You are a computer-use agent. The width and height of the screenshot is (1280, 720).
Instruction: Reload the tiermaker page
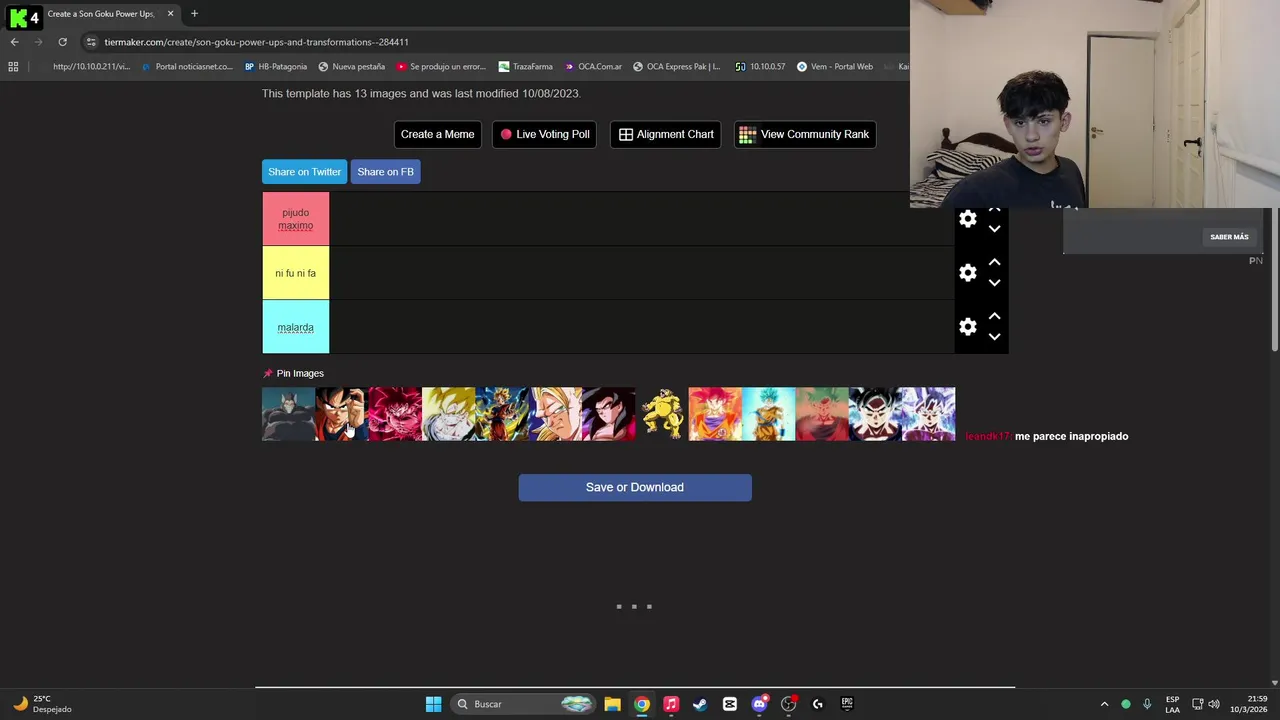pos(62,42)
